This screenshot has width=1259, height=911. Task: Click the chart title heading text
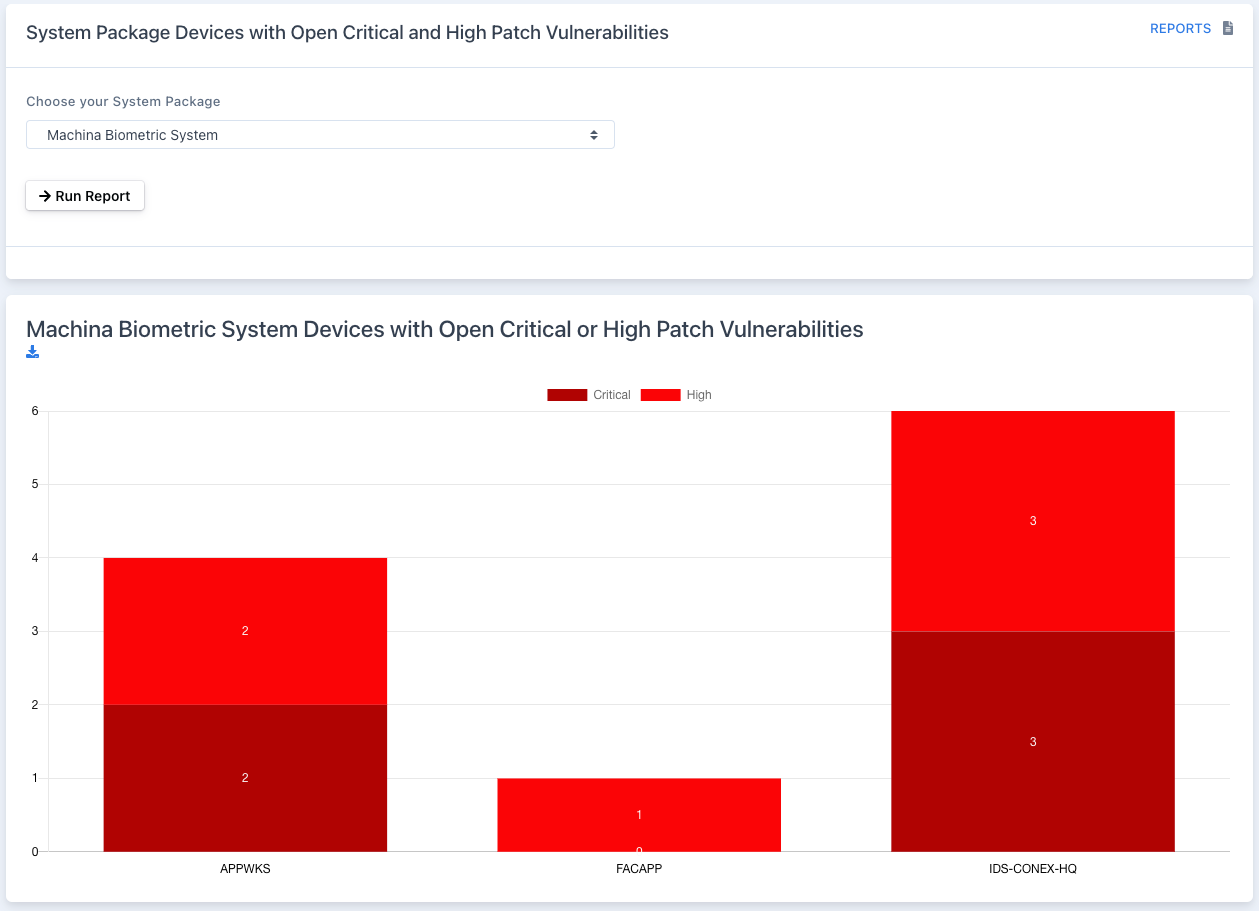(445, 329)
